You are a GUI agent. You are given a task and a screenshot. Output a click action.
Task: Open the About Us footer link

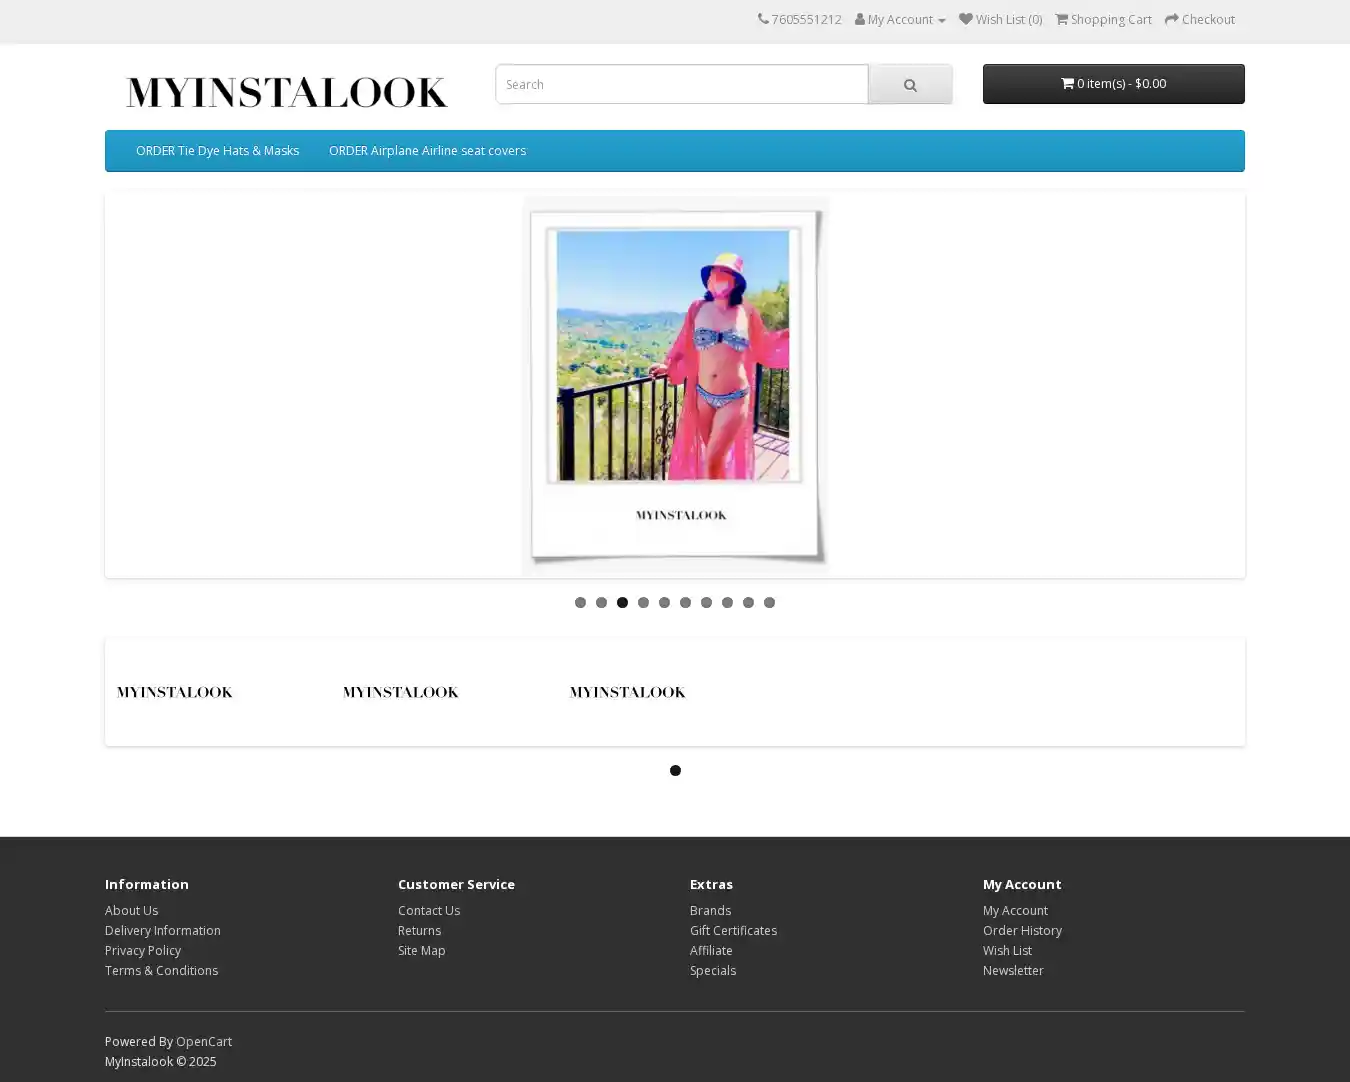131,910
